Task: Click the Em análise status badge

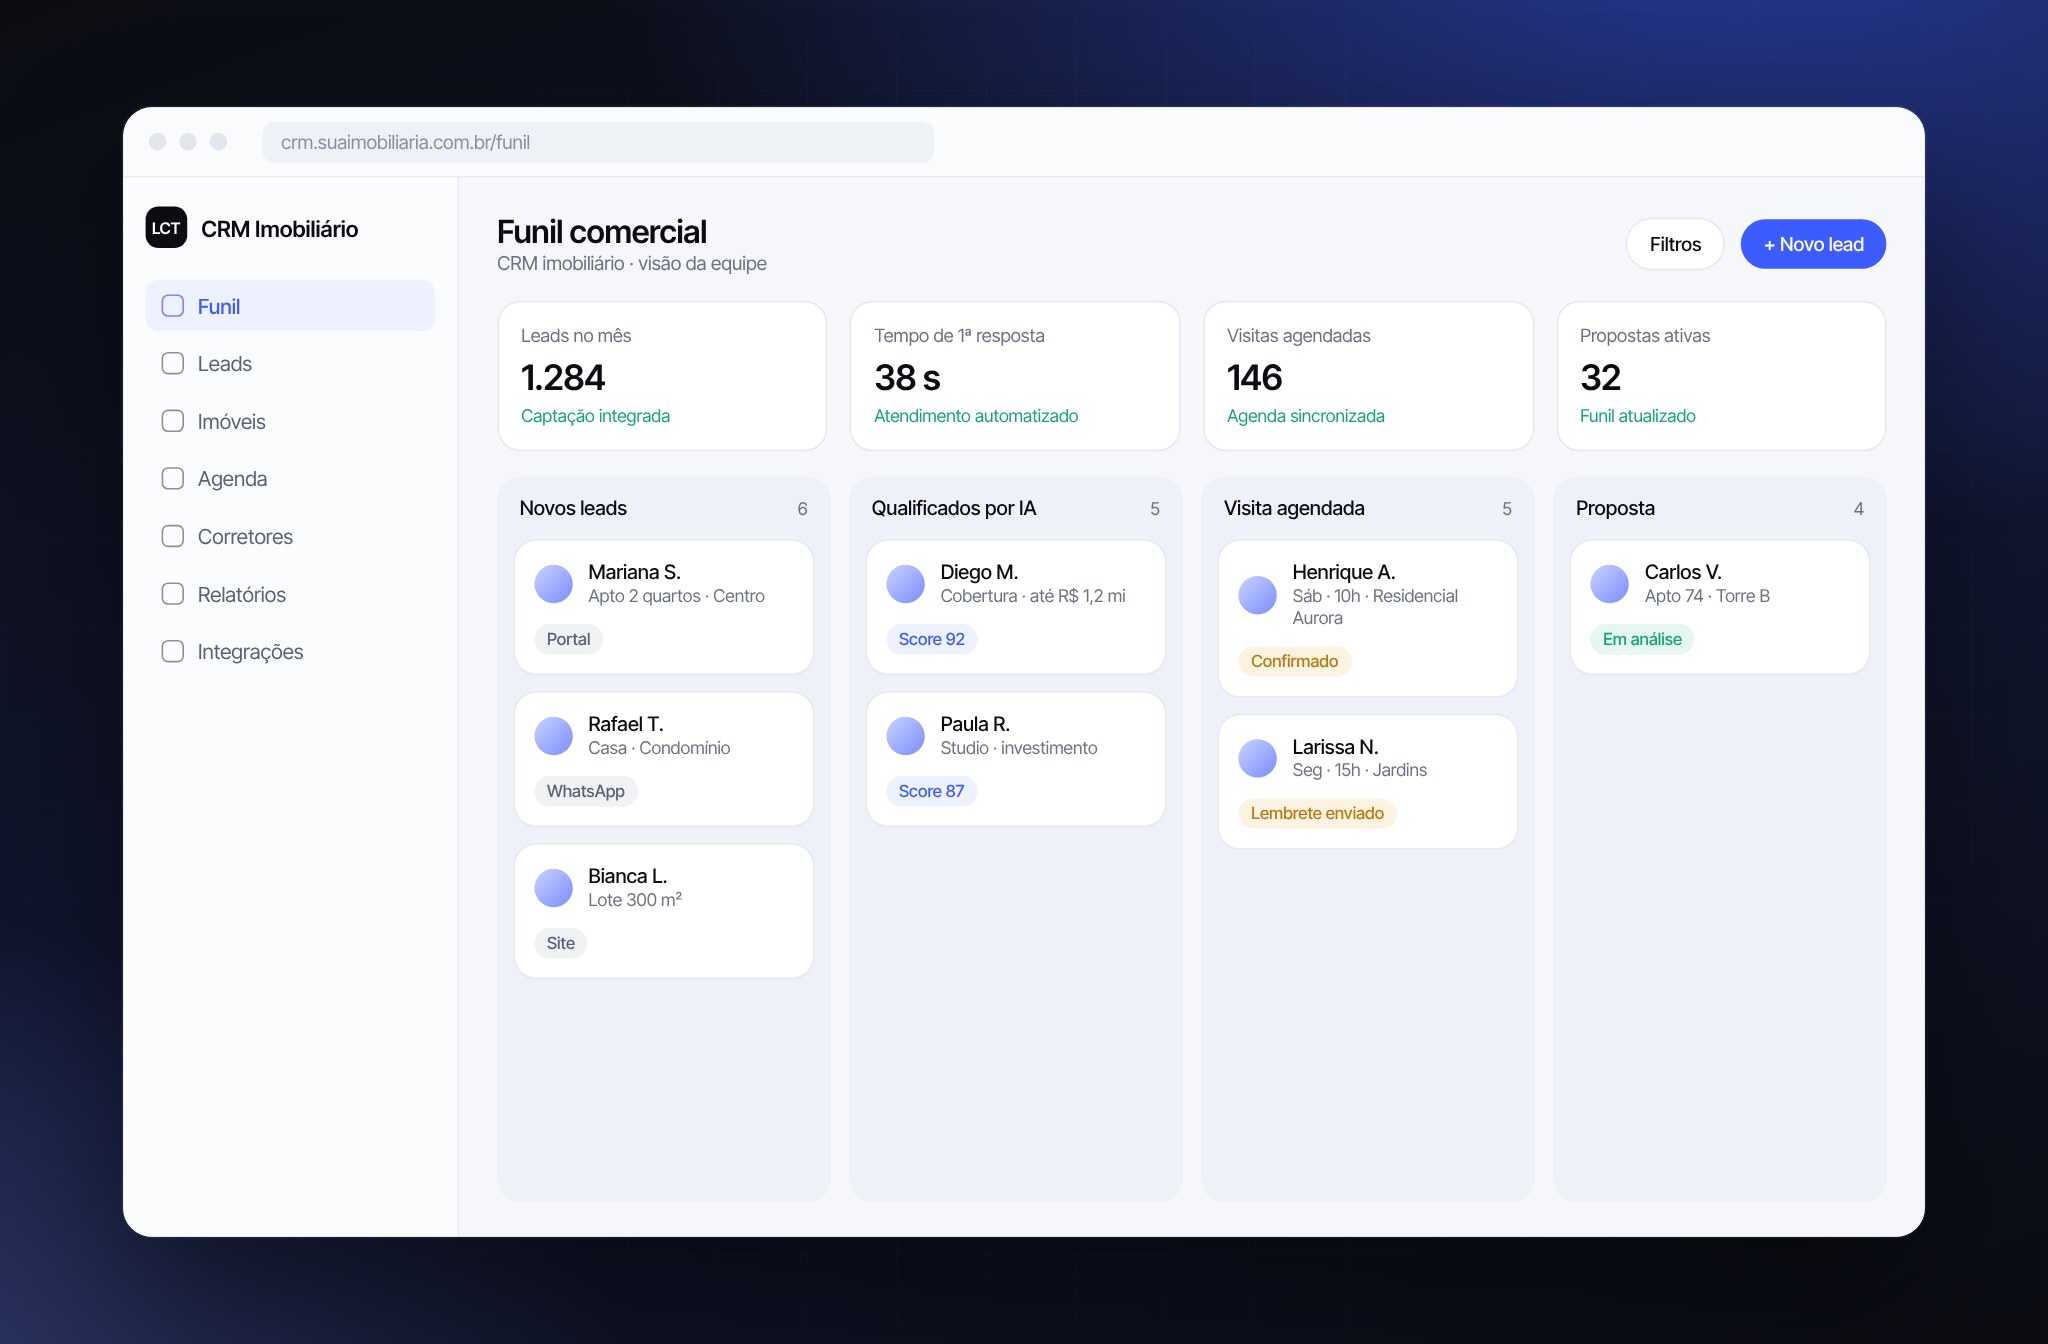Action: point(1642,639)
